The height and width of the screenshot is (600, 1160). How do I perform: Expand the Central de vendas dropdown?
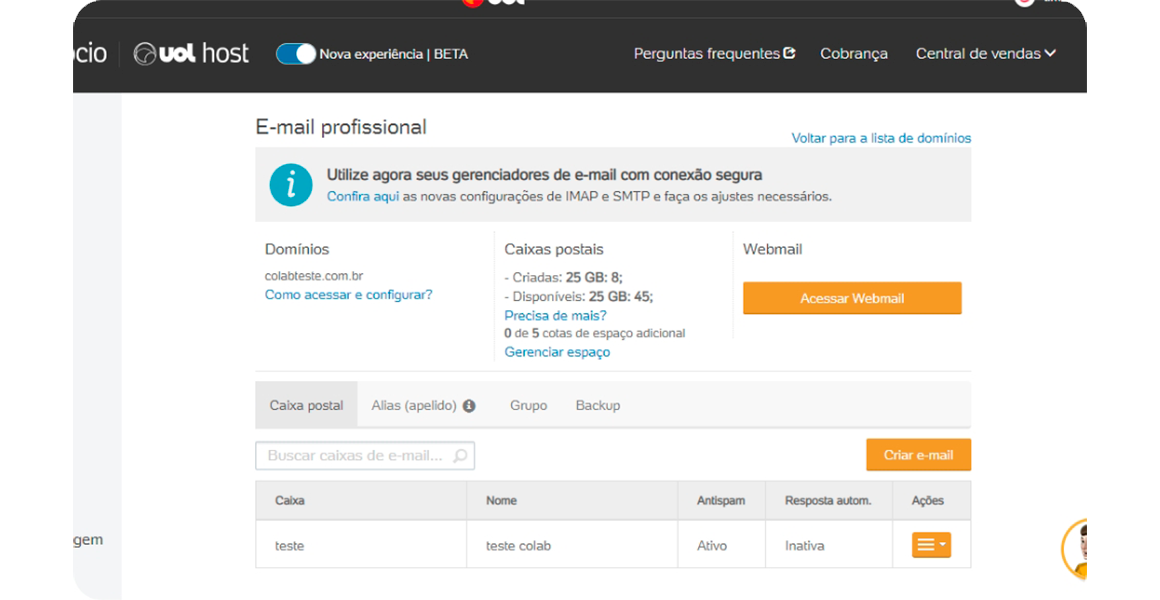[x=985, y=53]
